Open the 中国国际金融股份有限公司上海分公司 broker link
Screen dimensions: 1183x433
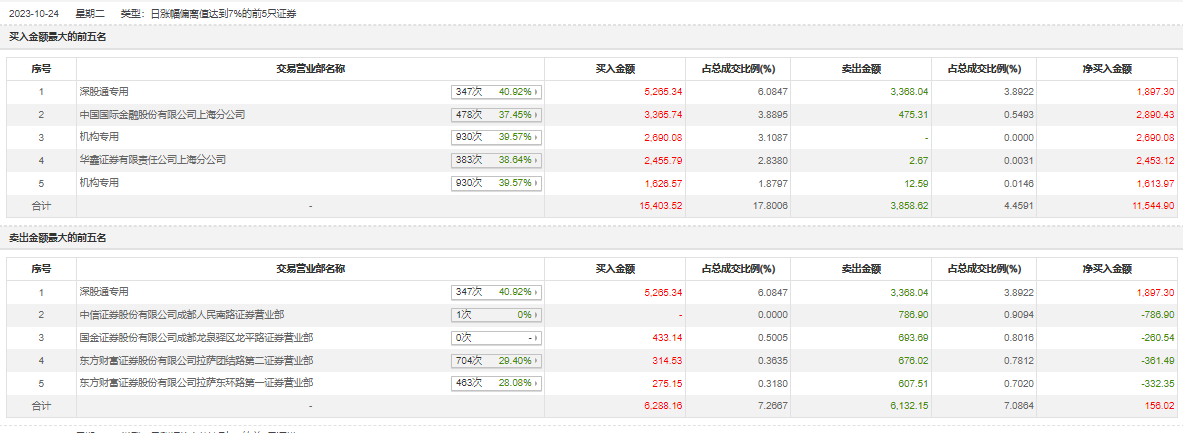click(x=162, y=115)
